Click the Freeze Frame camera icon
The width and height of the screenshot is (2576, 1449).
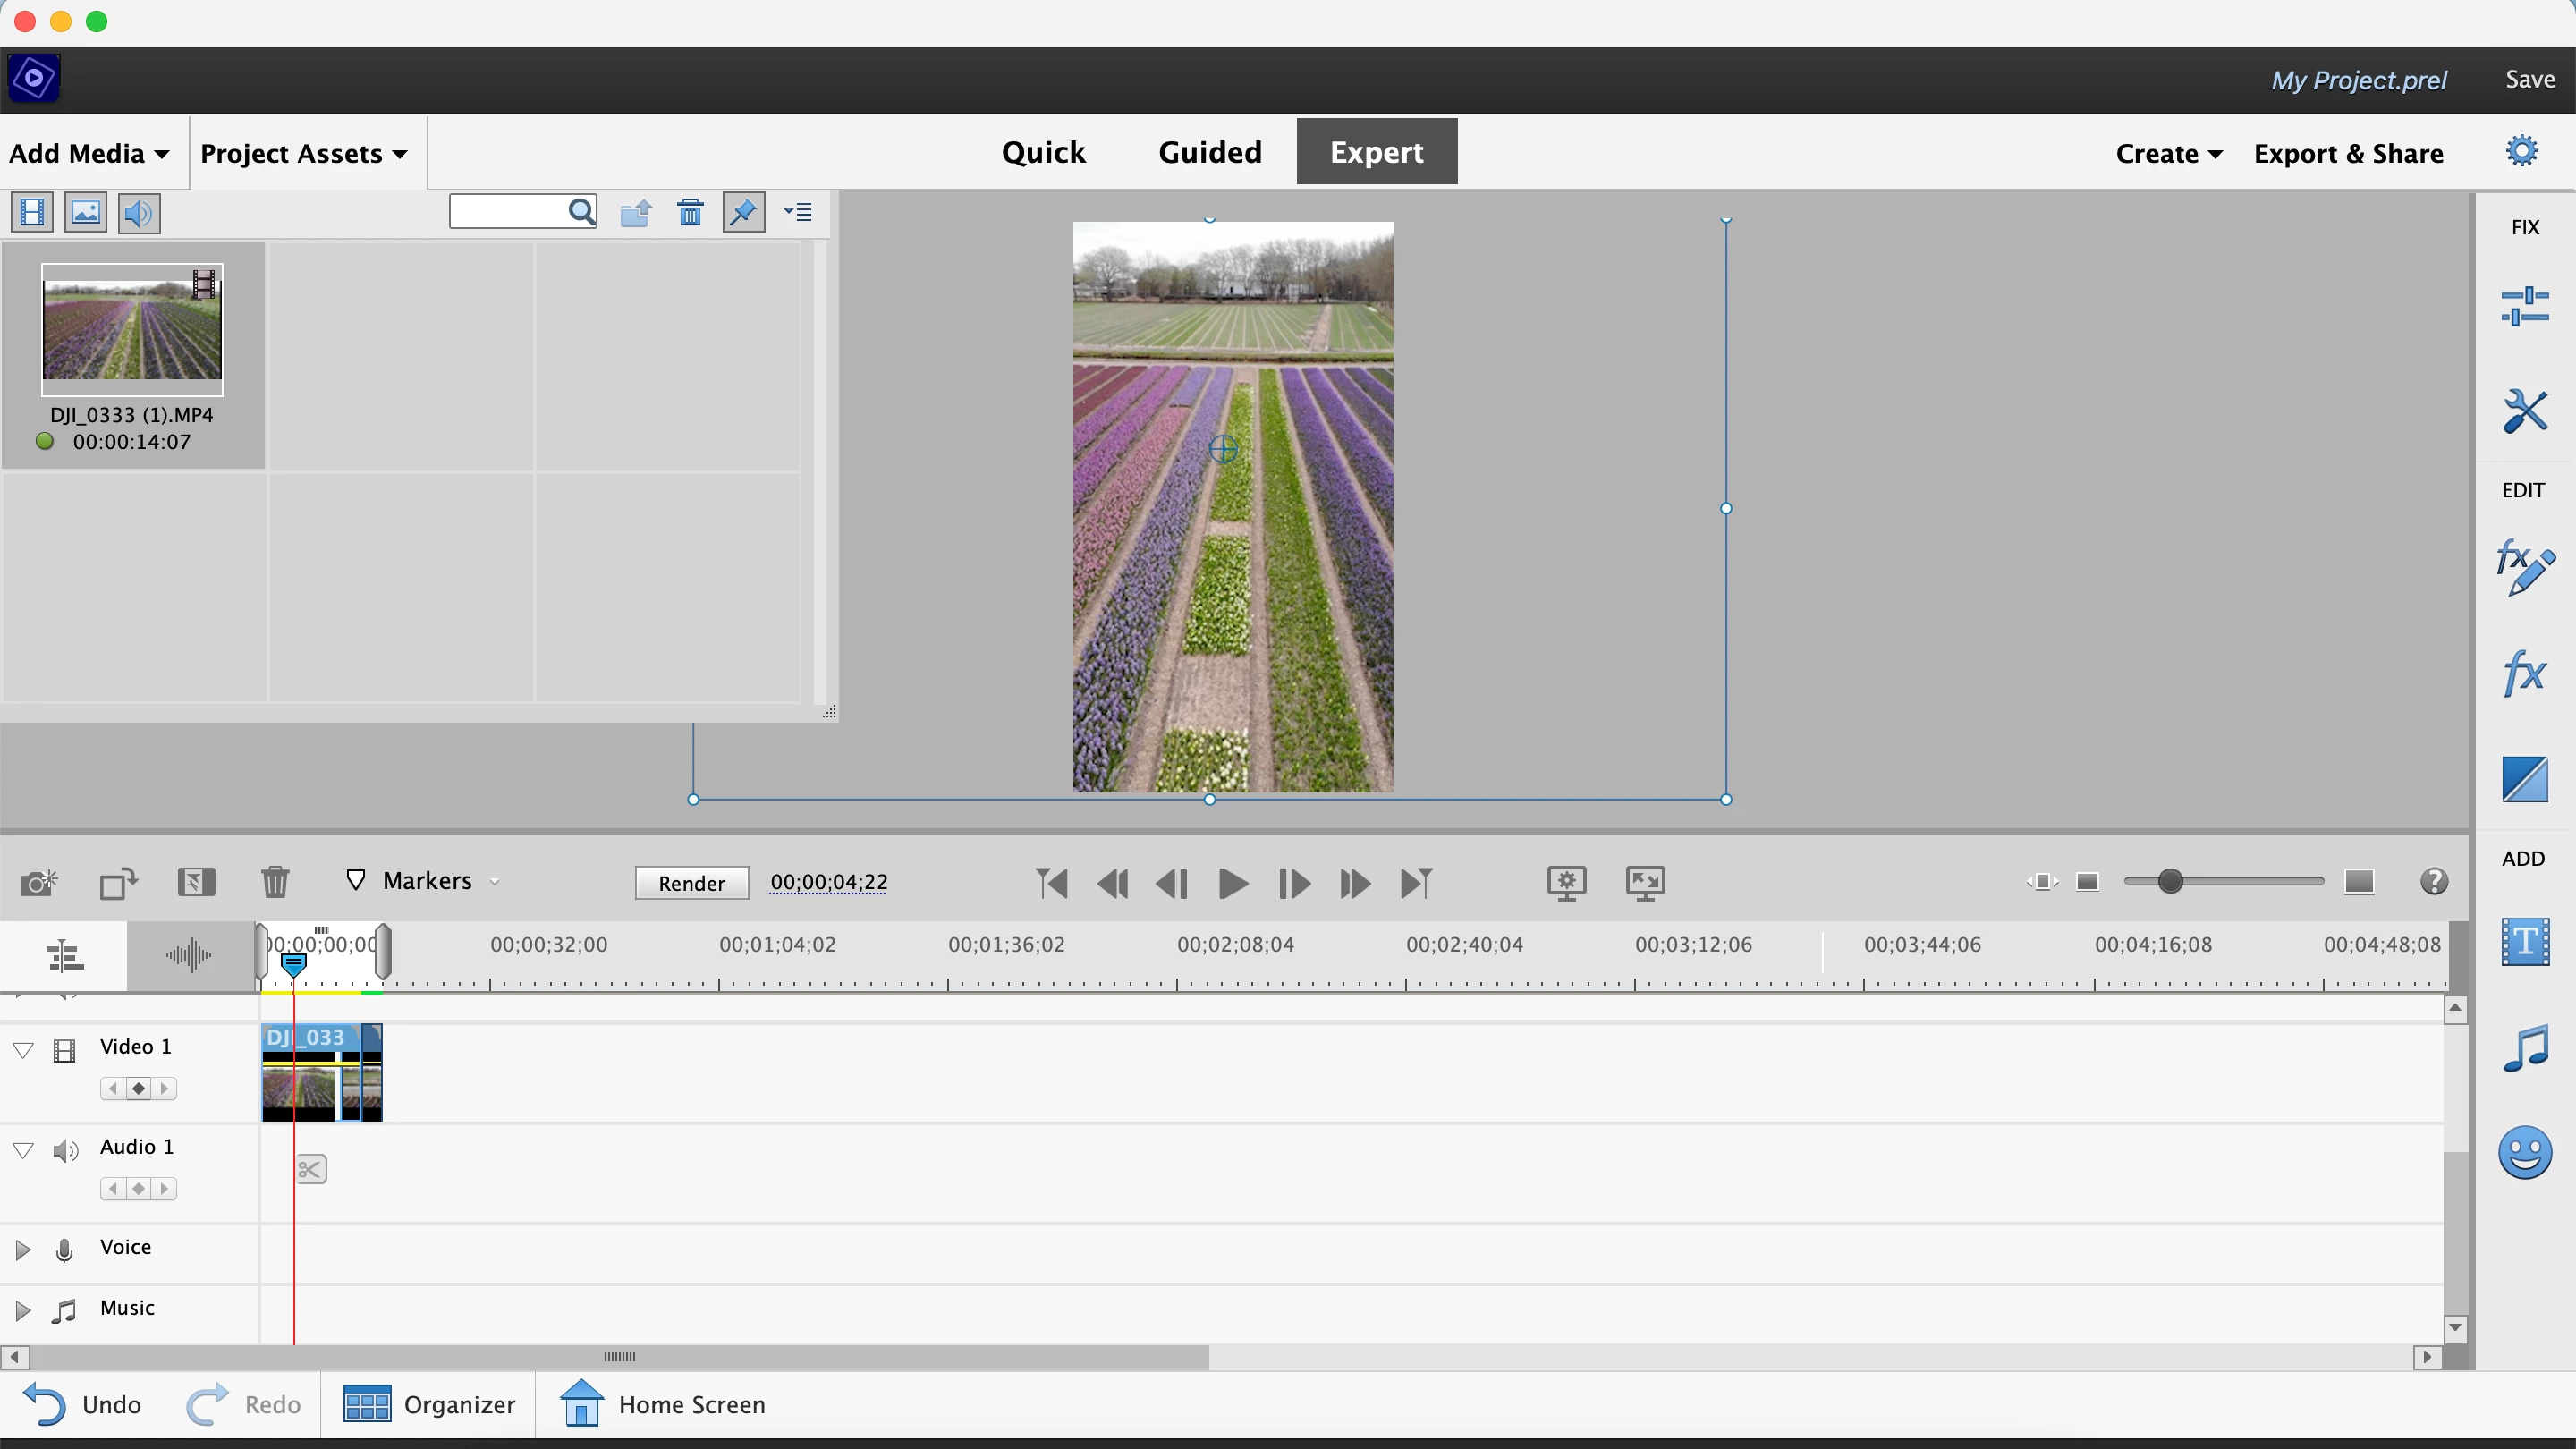tap(39, 882)
